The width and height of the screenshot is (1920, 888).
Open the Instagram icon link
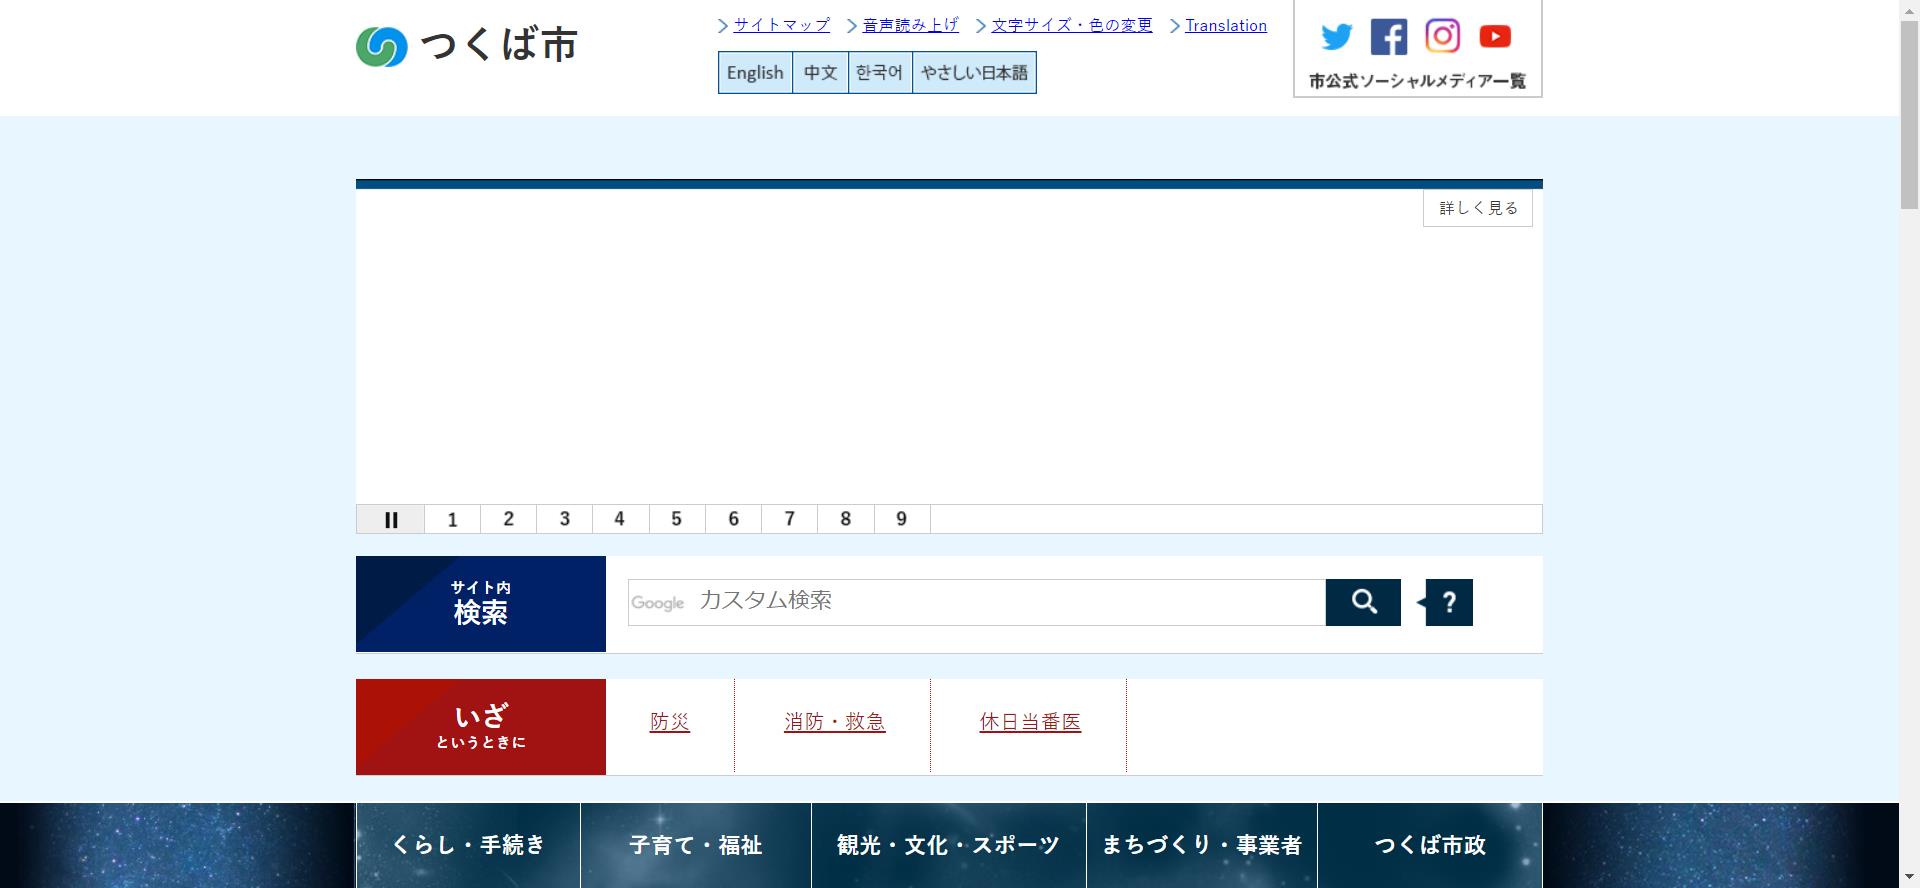point(1442,37)
